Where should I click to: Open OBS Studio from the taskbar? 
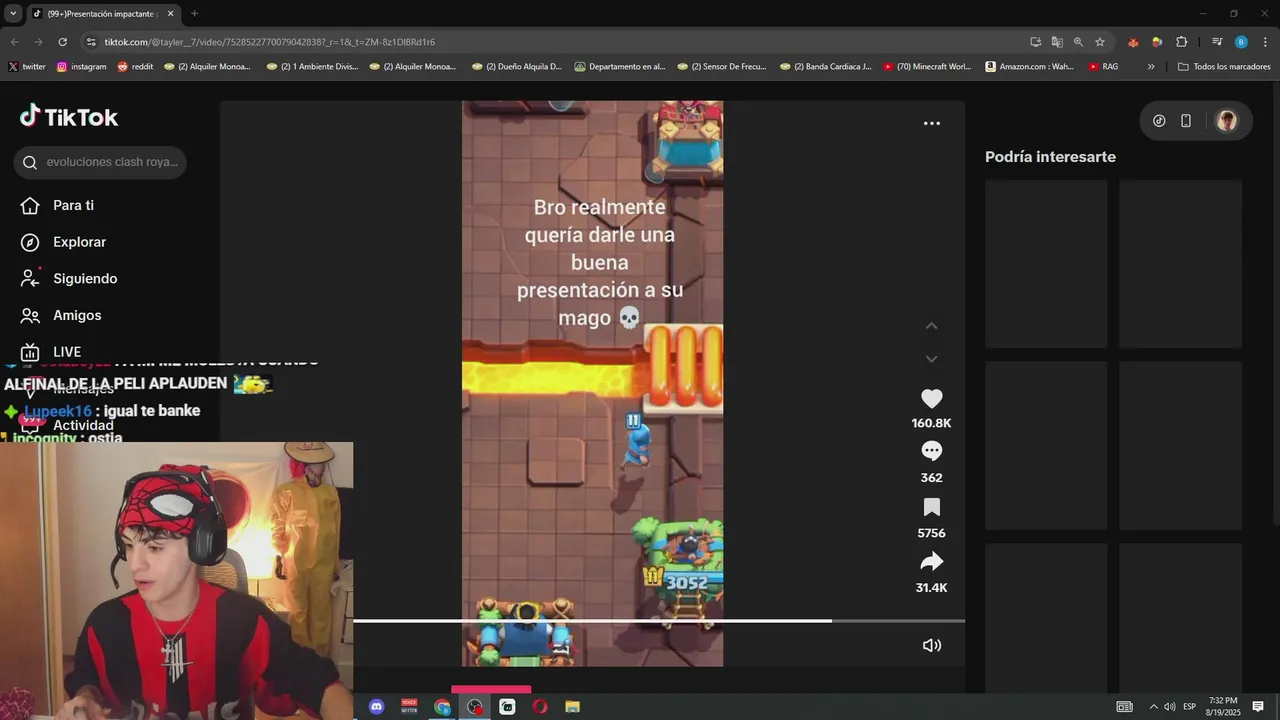(475, 707)
